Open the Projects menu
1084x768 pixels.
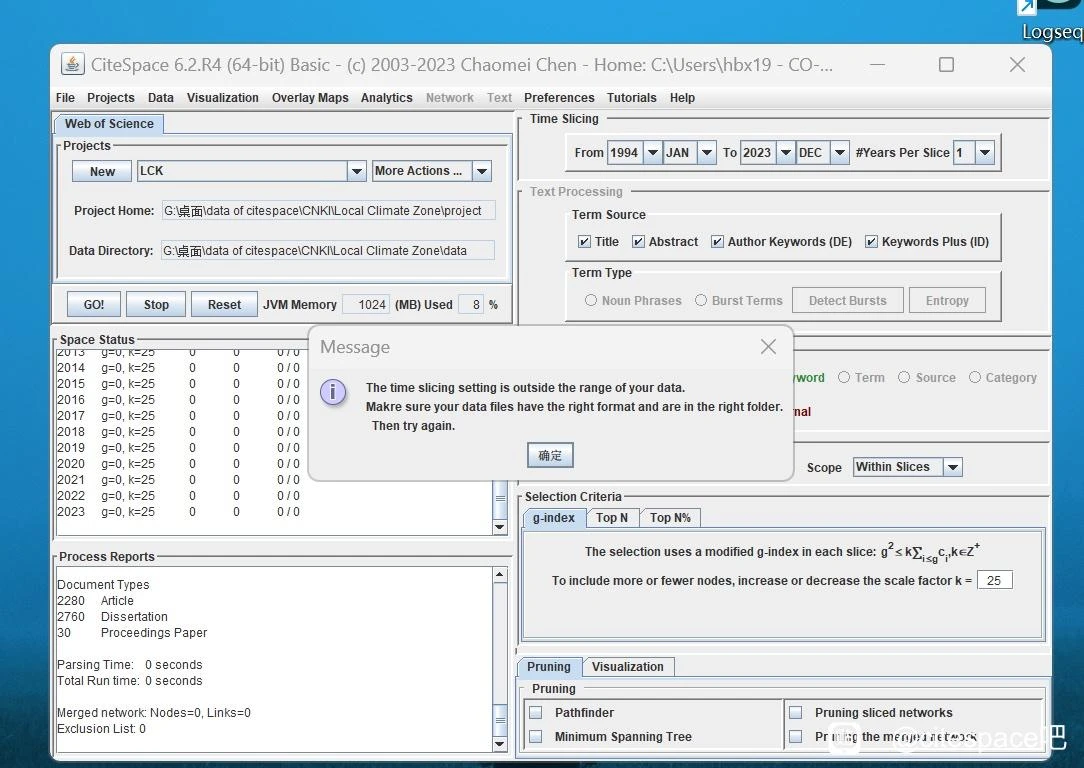tap(111, 97)
